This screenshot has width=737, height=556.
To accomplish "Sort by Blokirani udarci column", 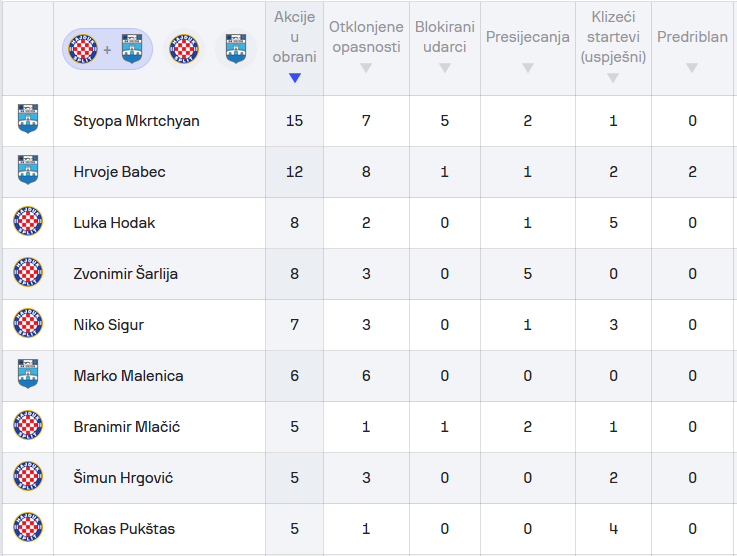I will tap(445, 47).
